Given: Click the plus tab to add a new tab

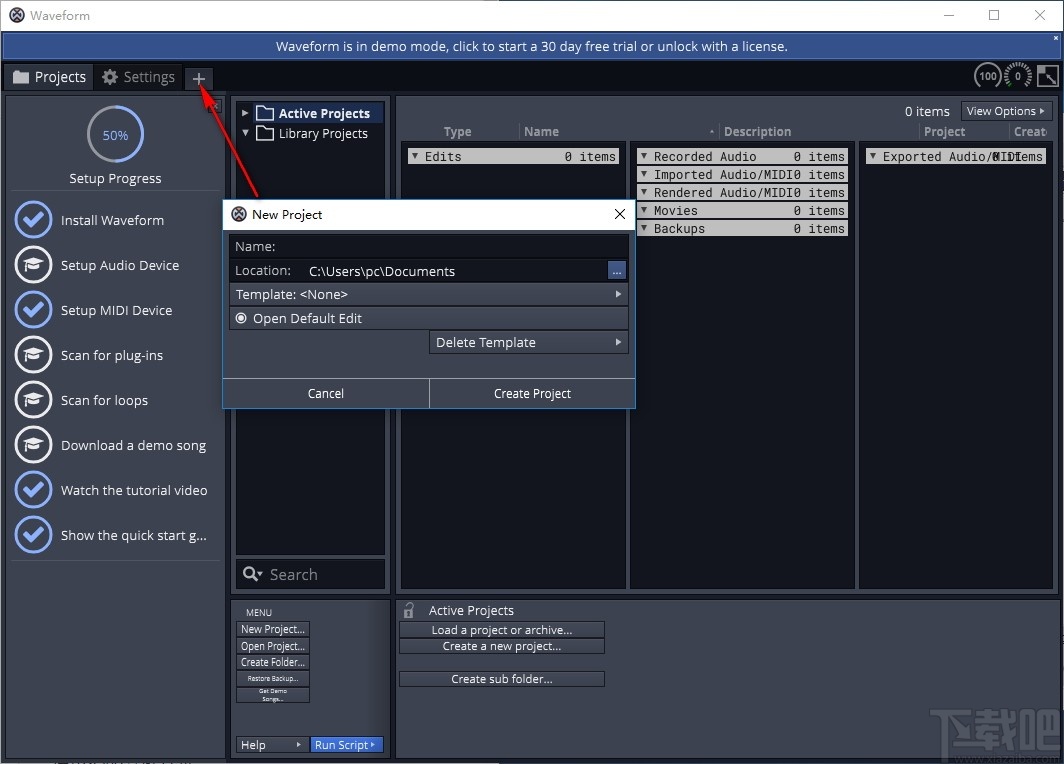Looking at the screenshot, I should coord(198,78).
